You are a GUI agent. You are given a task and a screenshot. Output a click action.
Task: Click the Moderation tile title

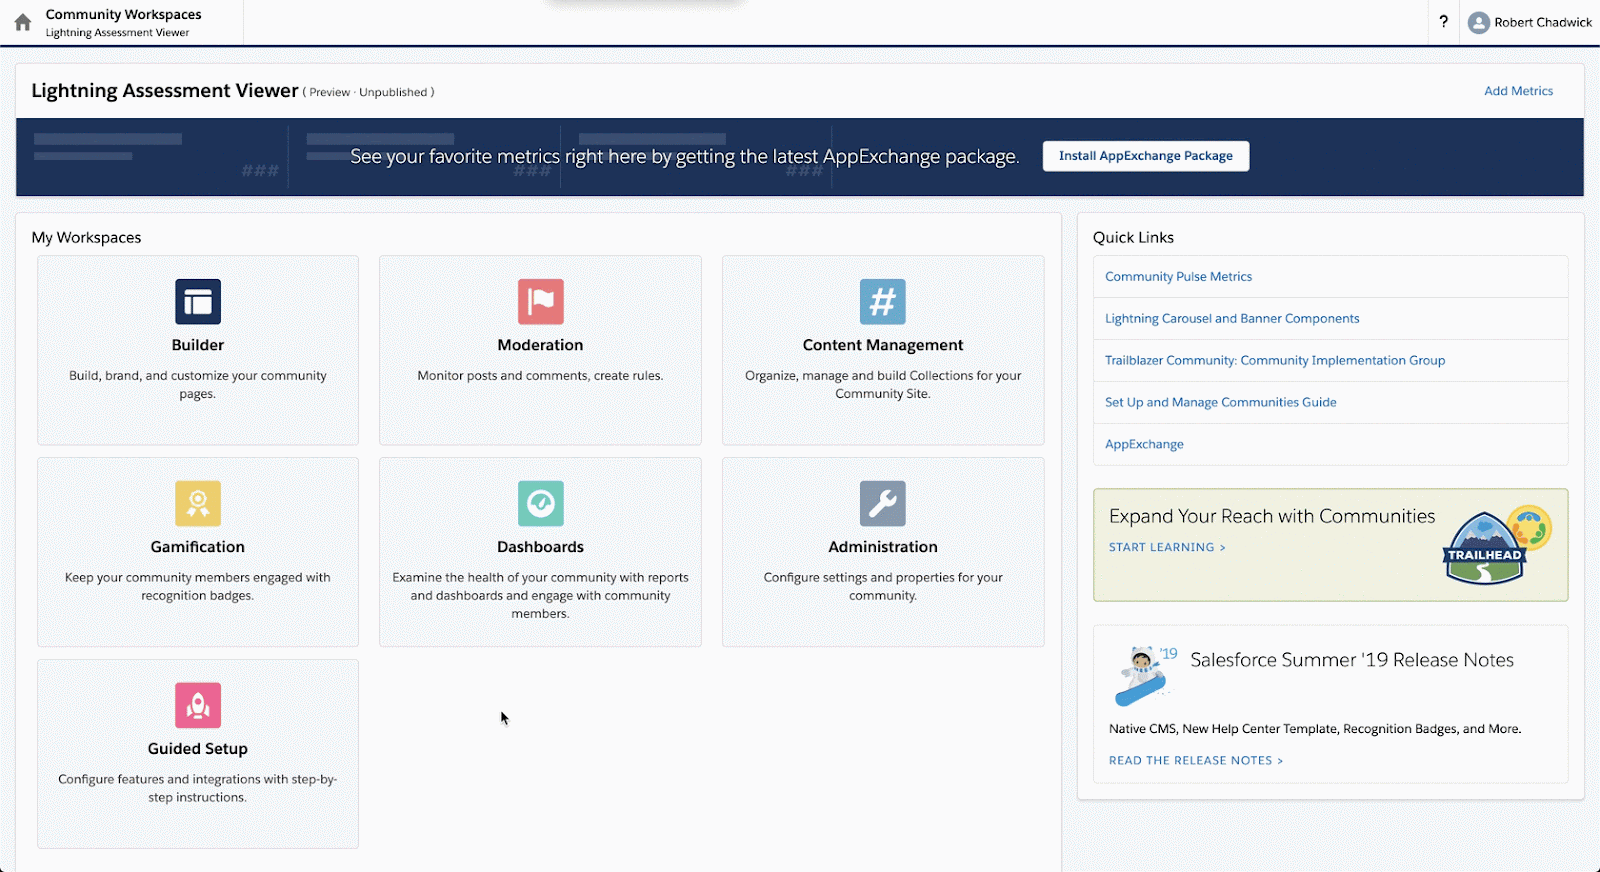coord(541,345)
